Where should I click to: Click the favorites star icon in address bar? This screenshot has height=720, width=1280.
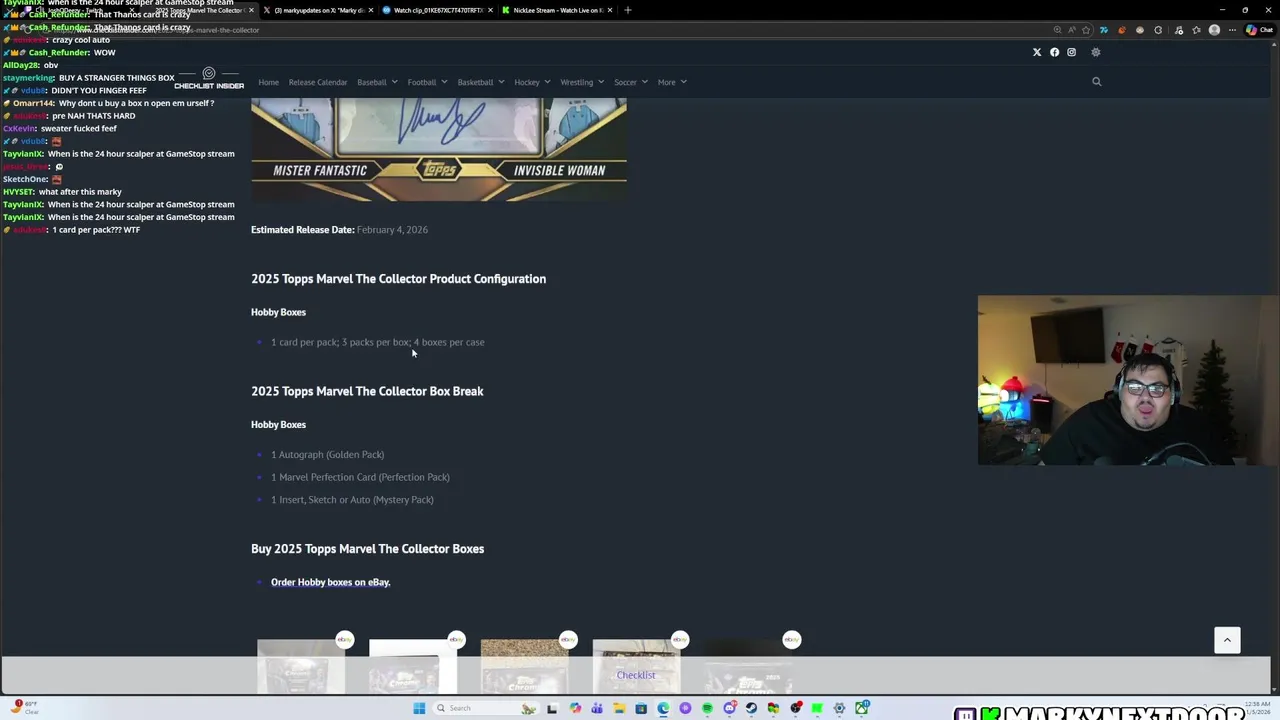(x=1085, y=30)
